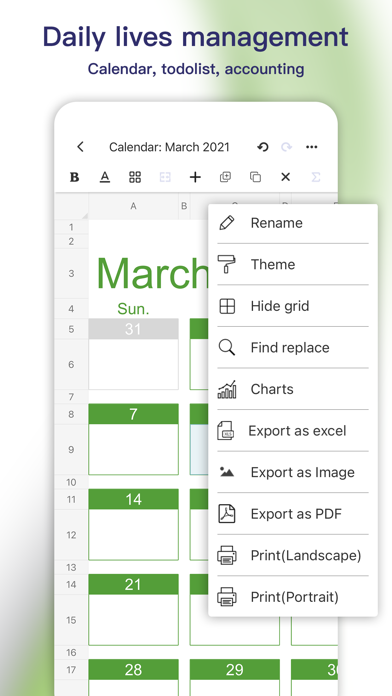Select row 3 header
Viewport: 392px width, 696px height.
[71, 273]
